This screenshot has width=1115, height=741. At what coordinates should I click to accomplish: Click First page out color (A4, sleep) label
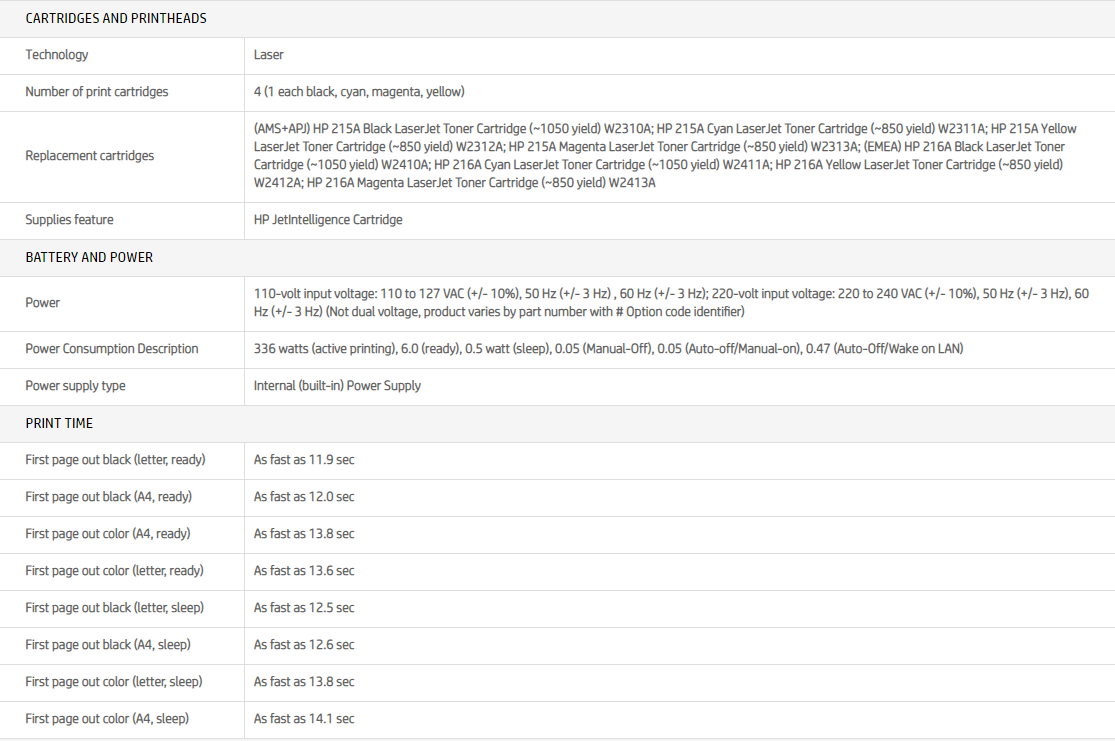108,719
